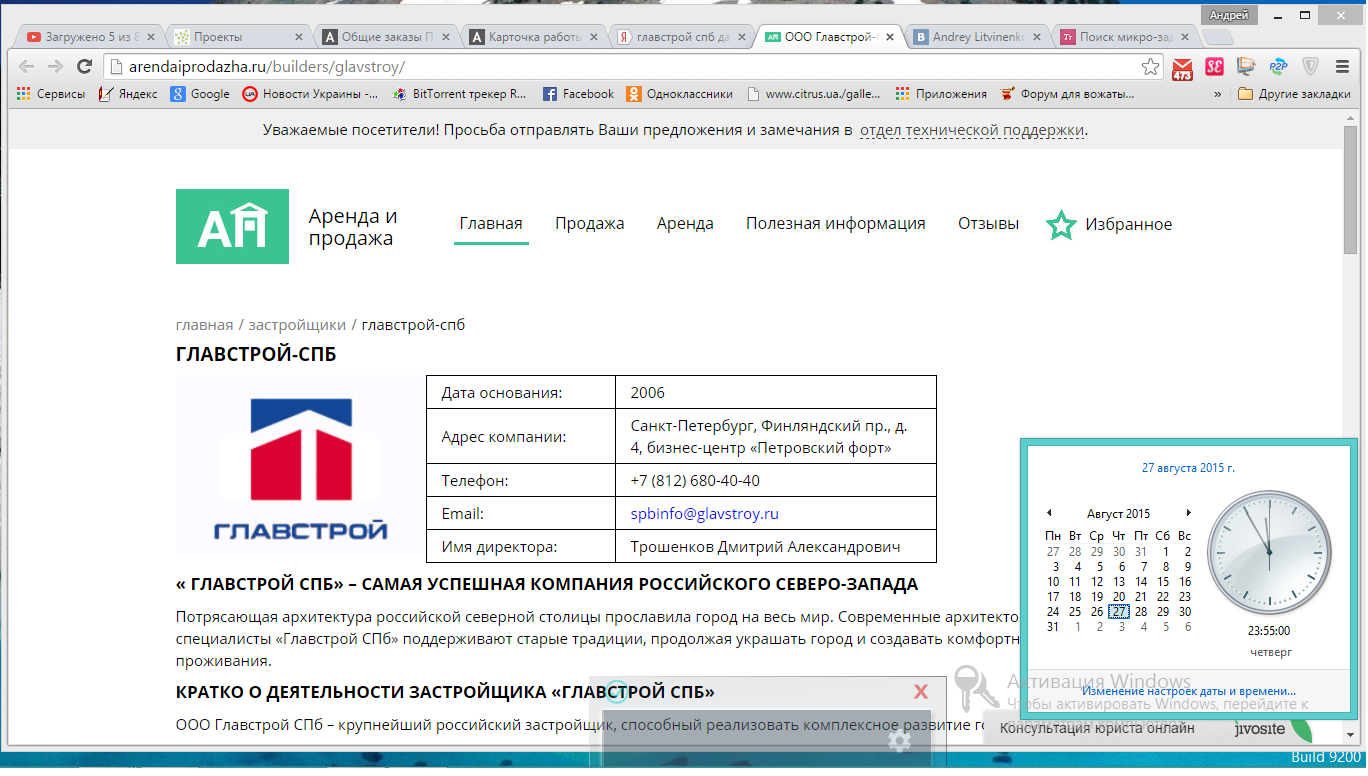1368x776 pixels.
Task: Open the Сервисы apps bookmark
Action: point(50,94)
